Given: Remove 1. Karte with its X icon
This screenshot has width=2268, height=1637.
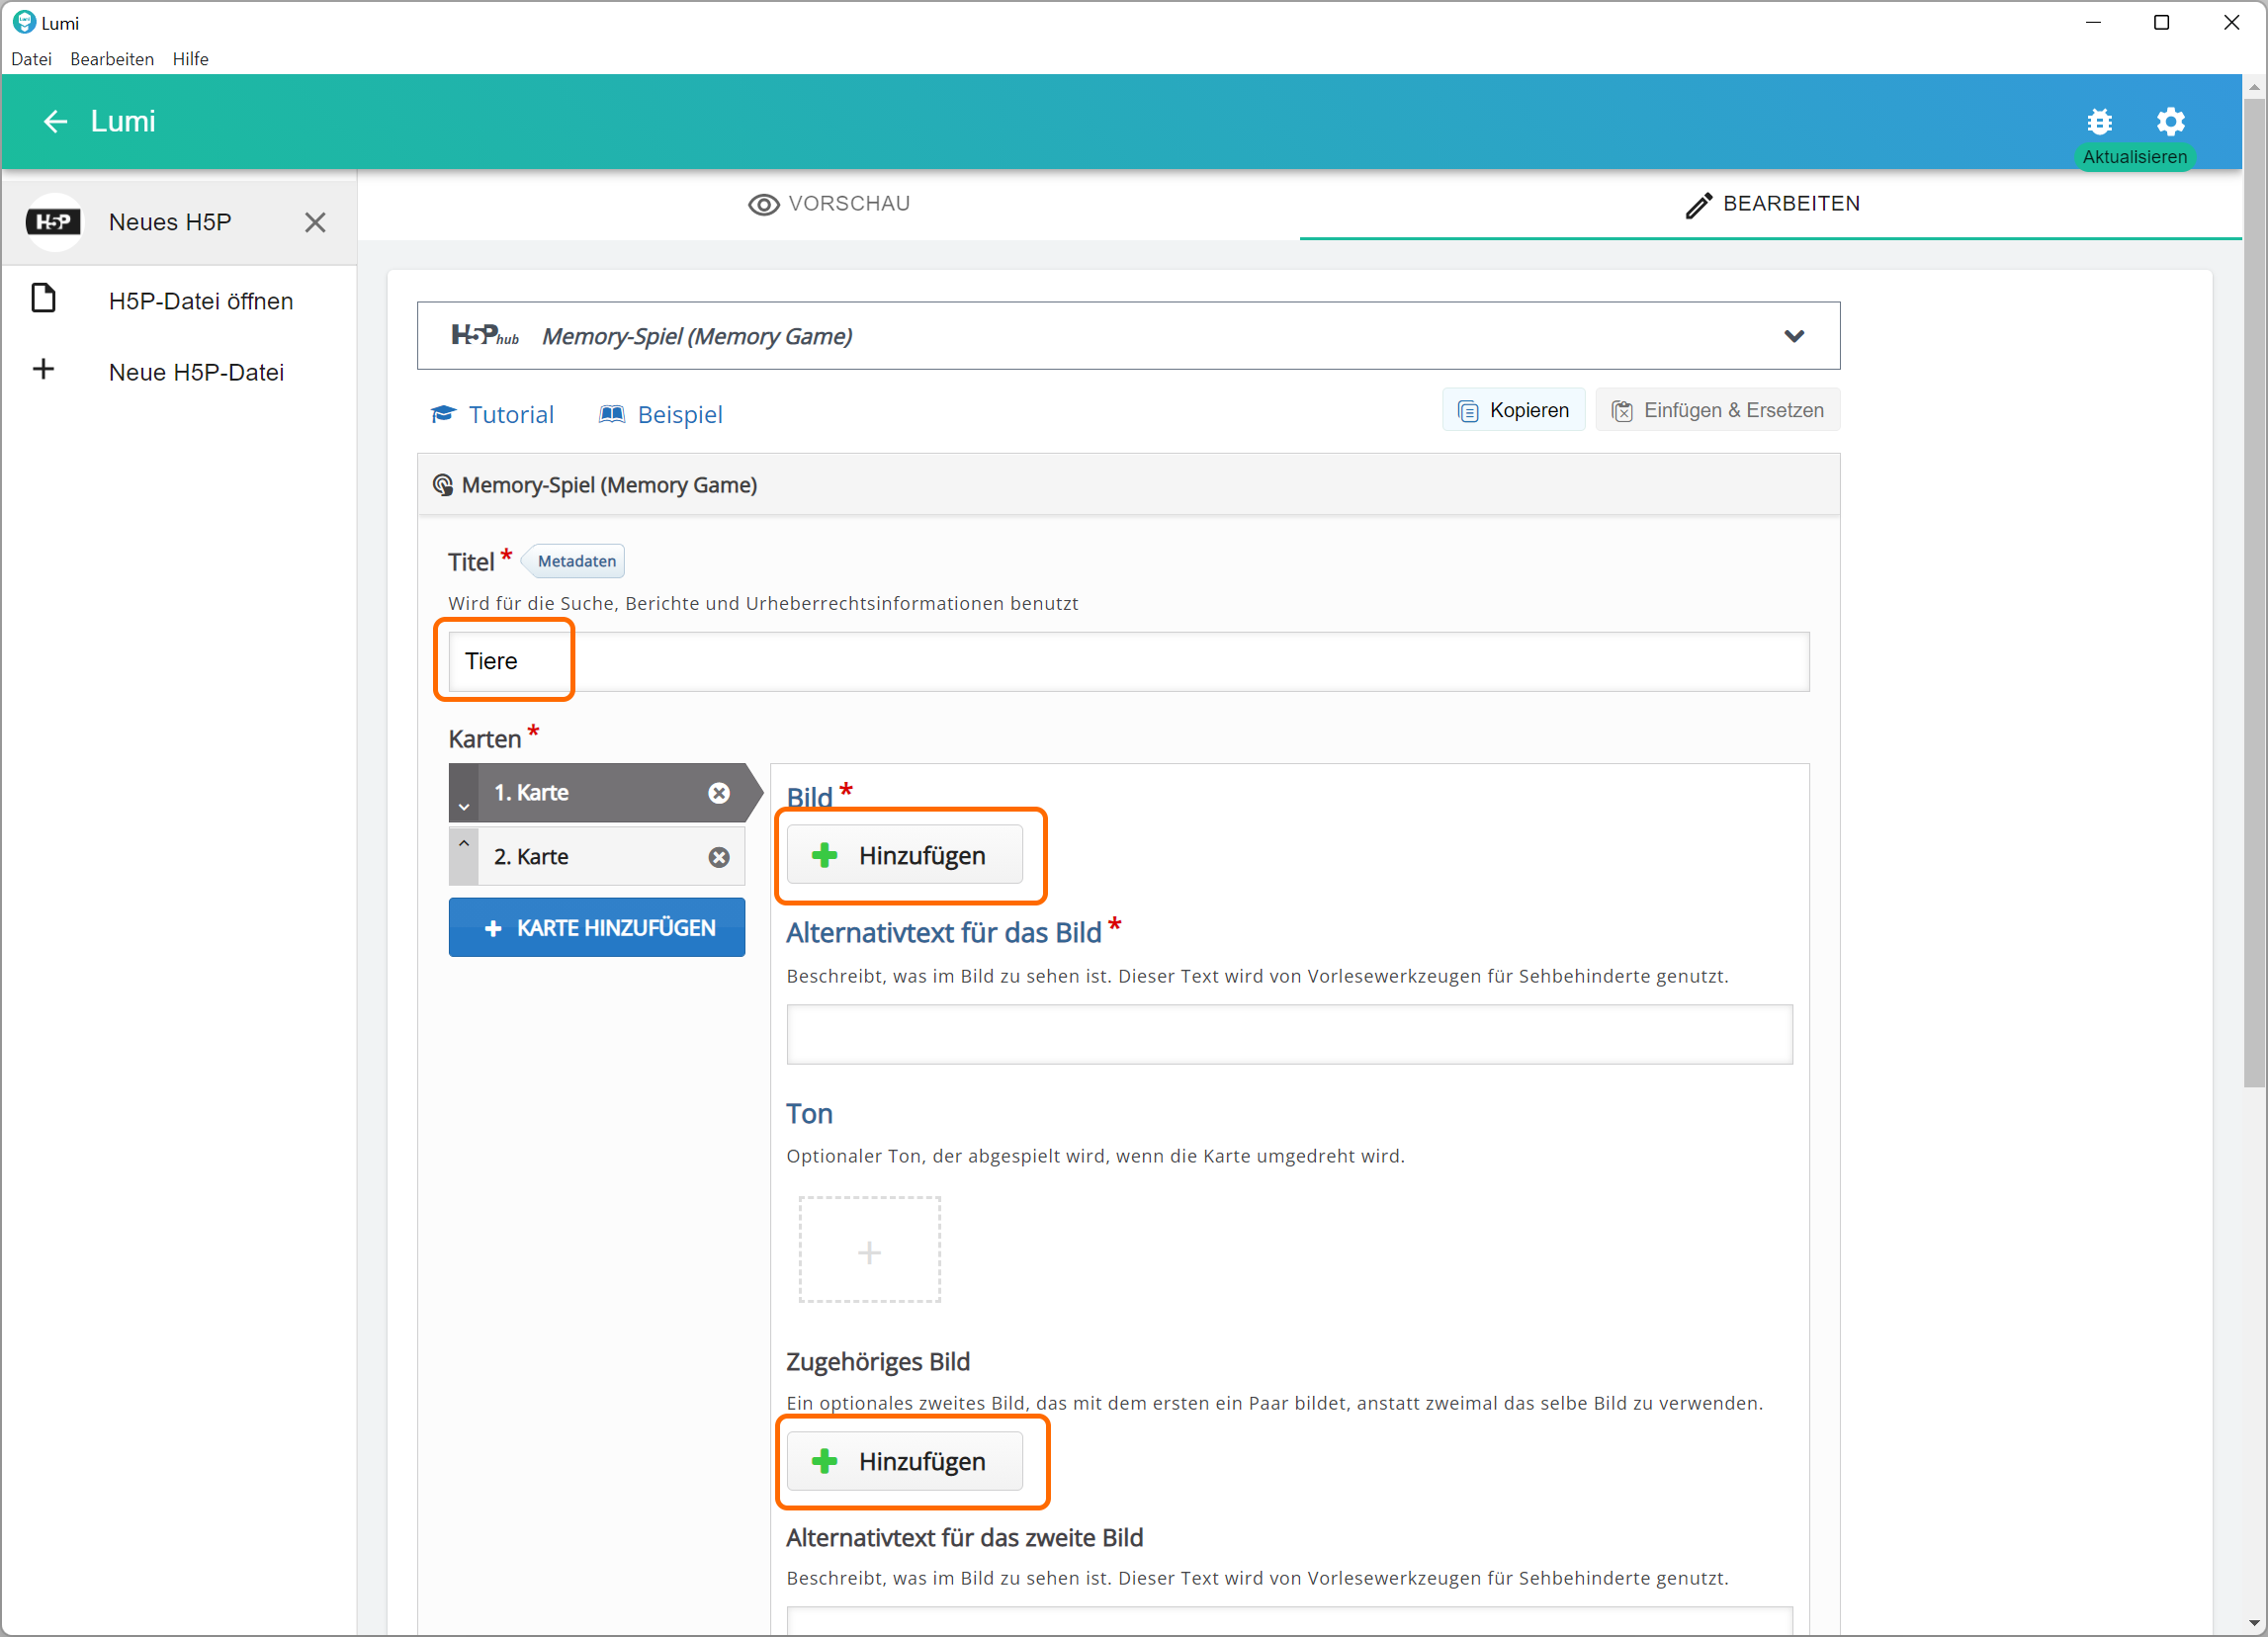Looking at the screenshot, I should point(719,793).
